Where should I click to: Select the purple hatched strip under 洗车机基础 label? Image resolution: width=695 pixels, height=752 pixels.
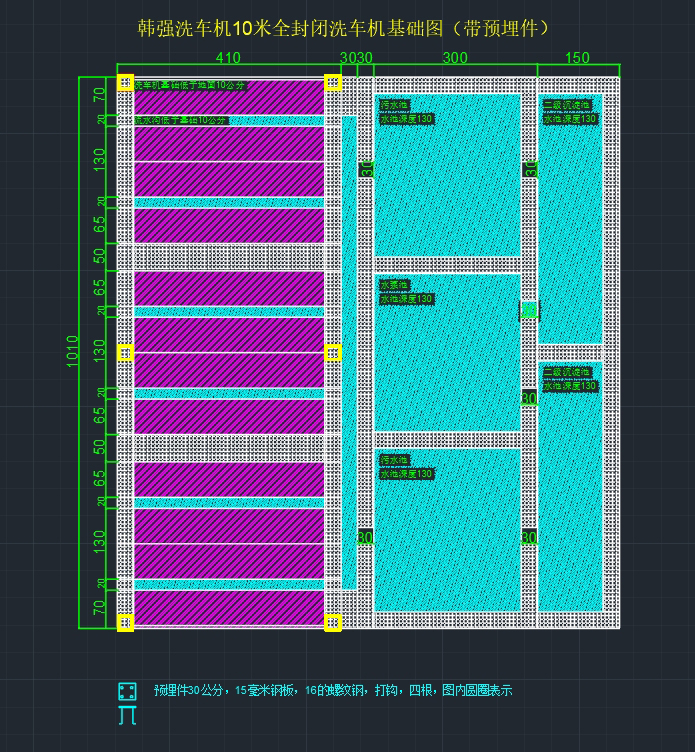point(229,98)
